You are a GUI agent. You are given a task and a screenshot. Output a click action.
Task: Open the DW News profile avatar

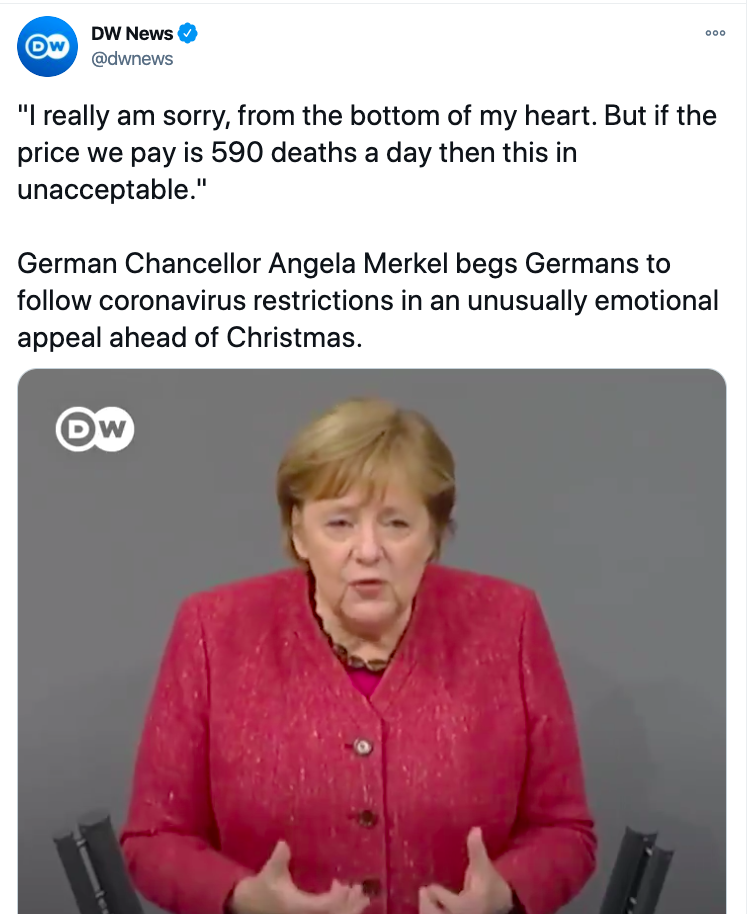[47, 47]
